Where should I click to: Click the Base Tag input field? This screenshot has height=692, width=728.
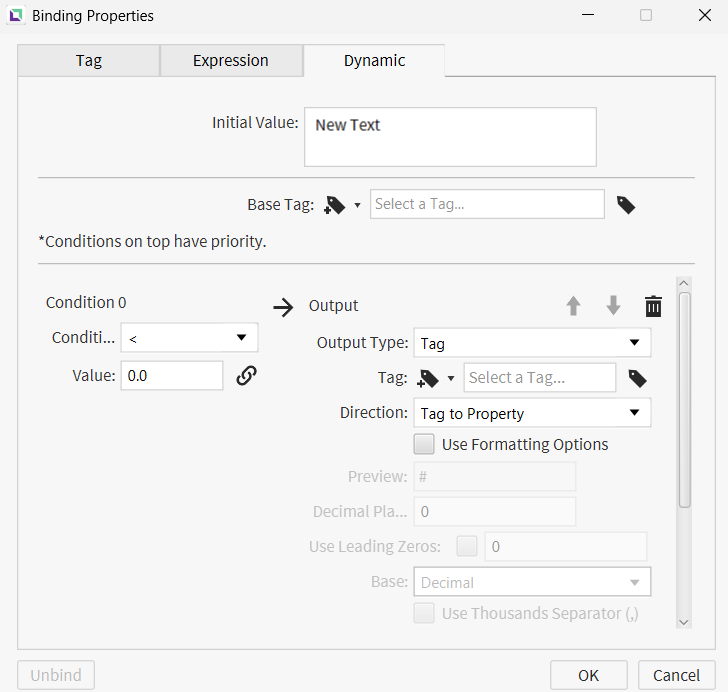coord(487,204)
